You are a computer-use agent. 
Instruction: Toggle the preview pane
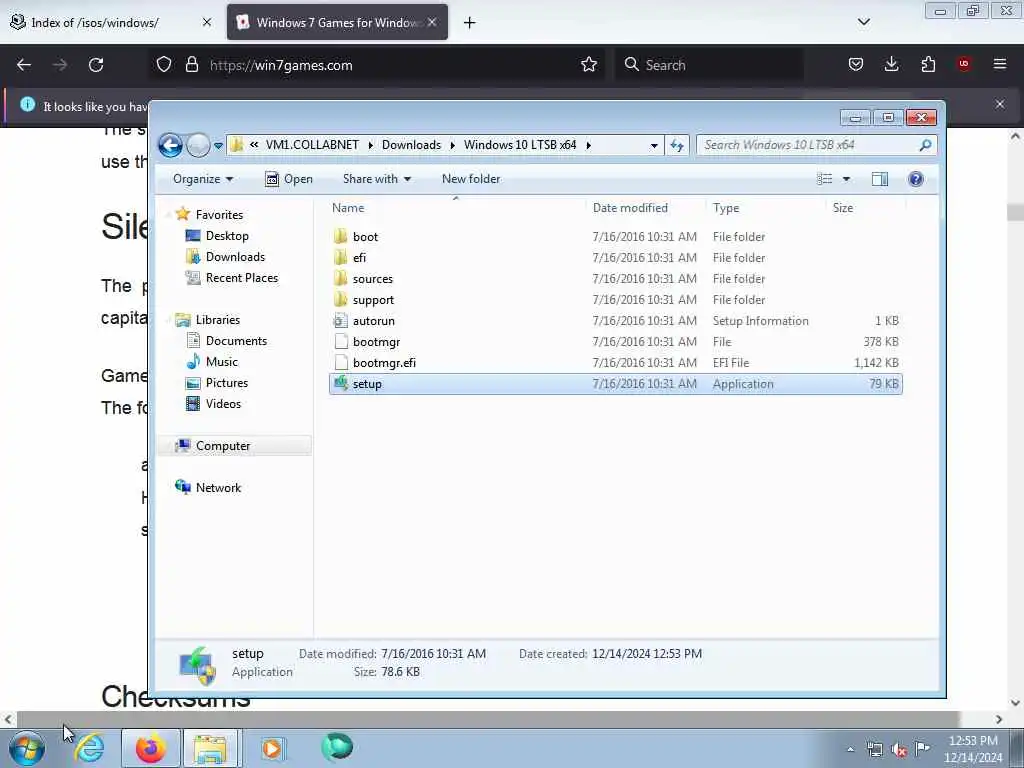point(880,179)
